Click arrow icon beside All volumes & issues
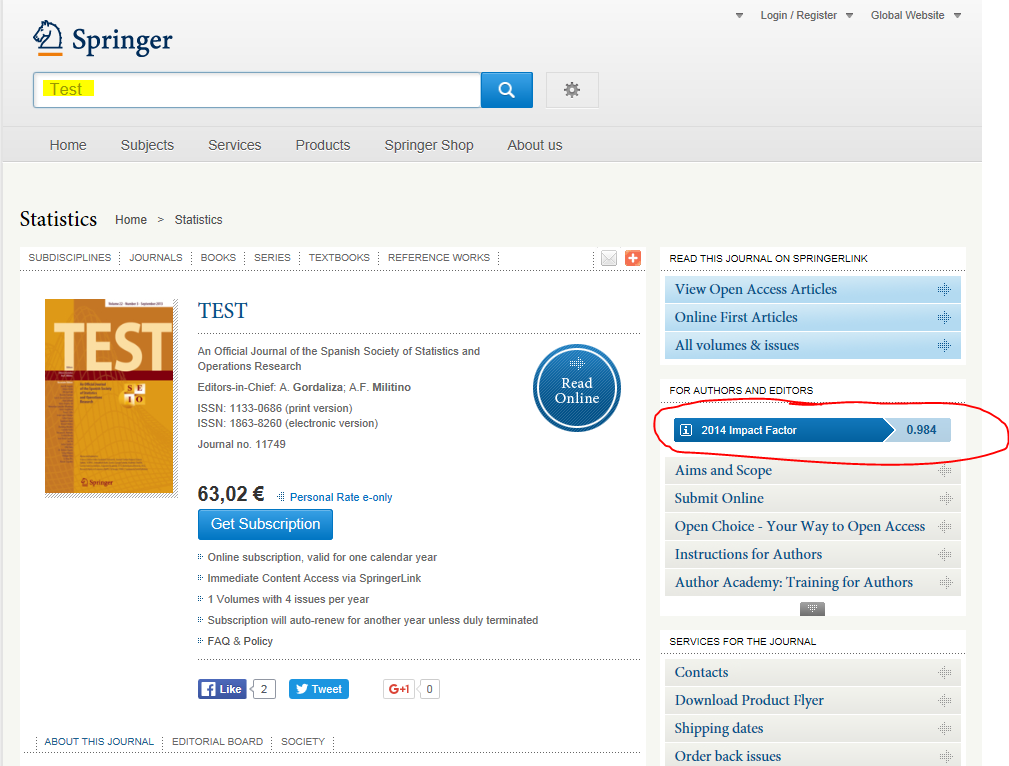Screen dimensions: 1009x766 pos(944,346)
